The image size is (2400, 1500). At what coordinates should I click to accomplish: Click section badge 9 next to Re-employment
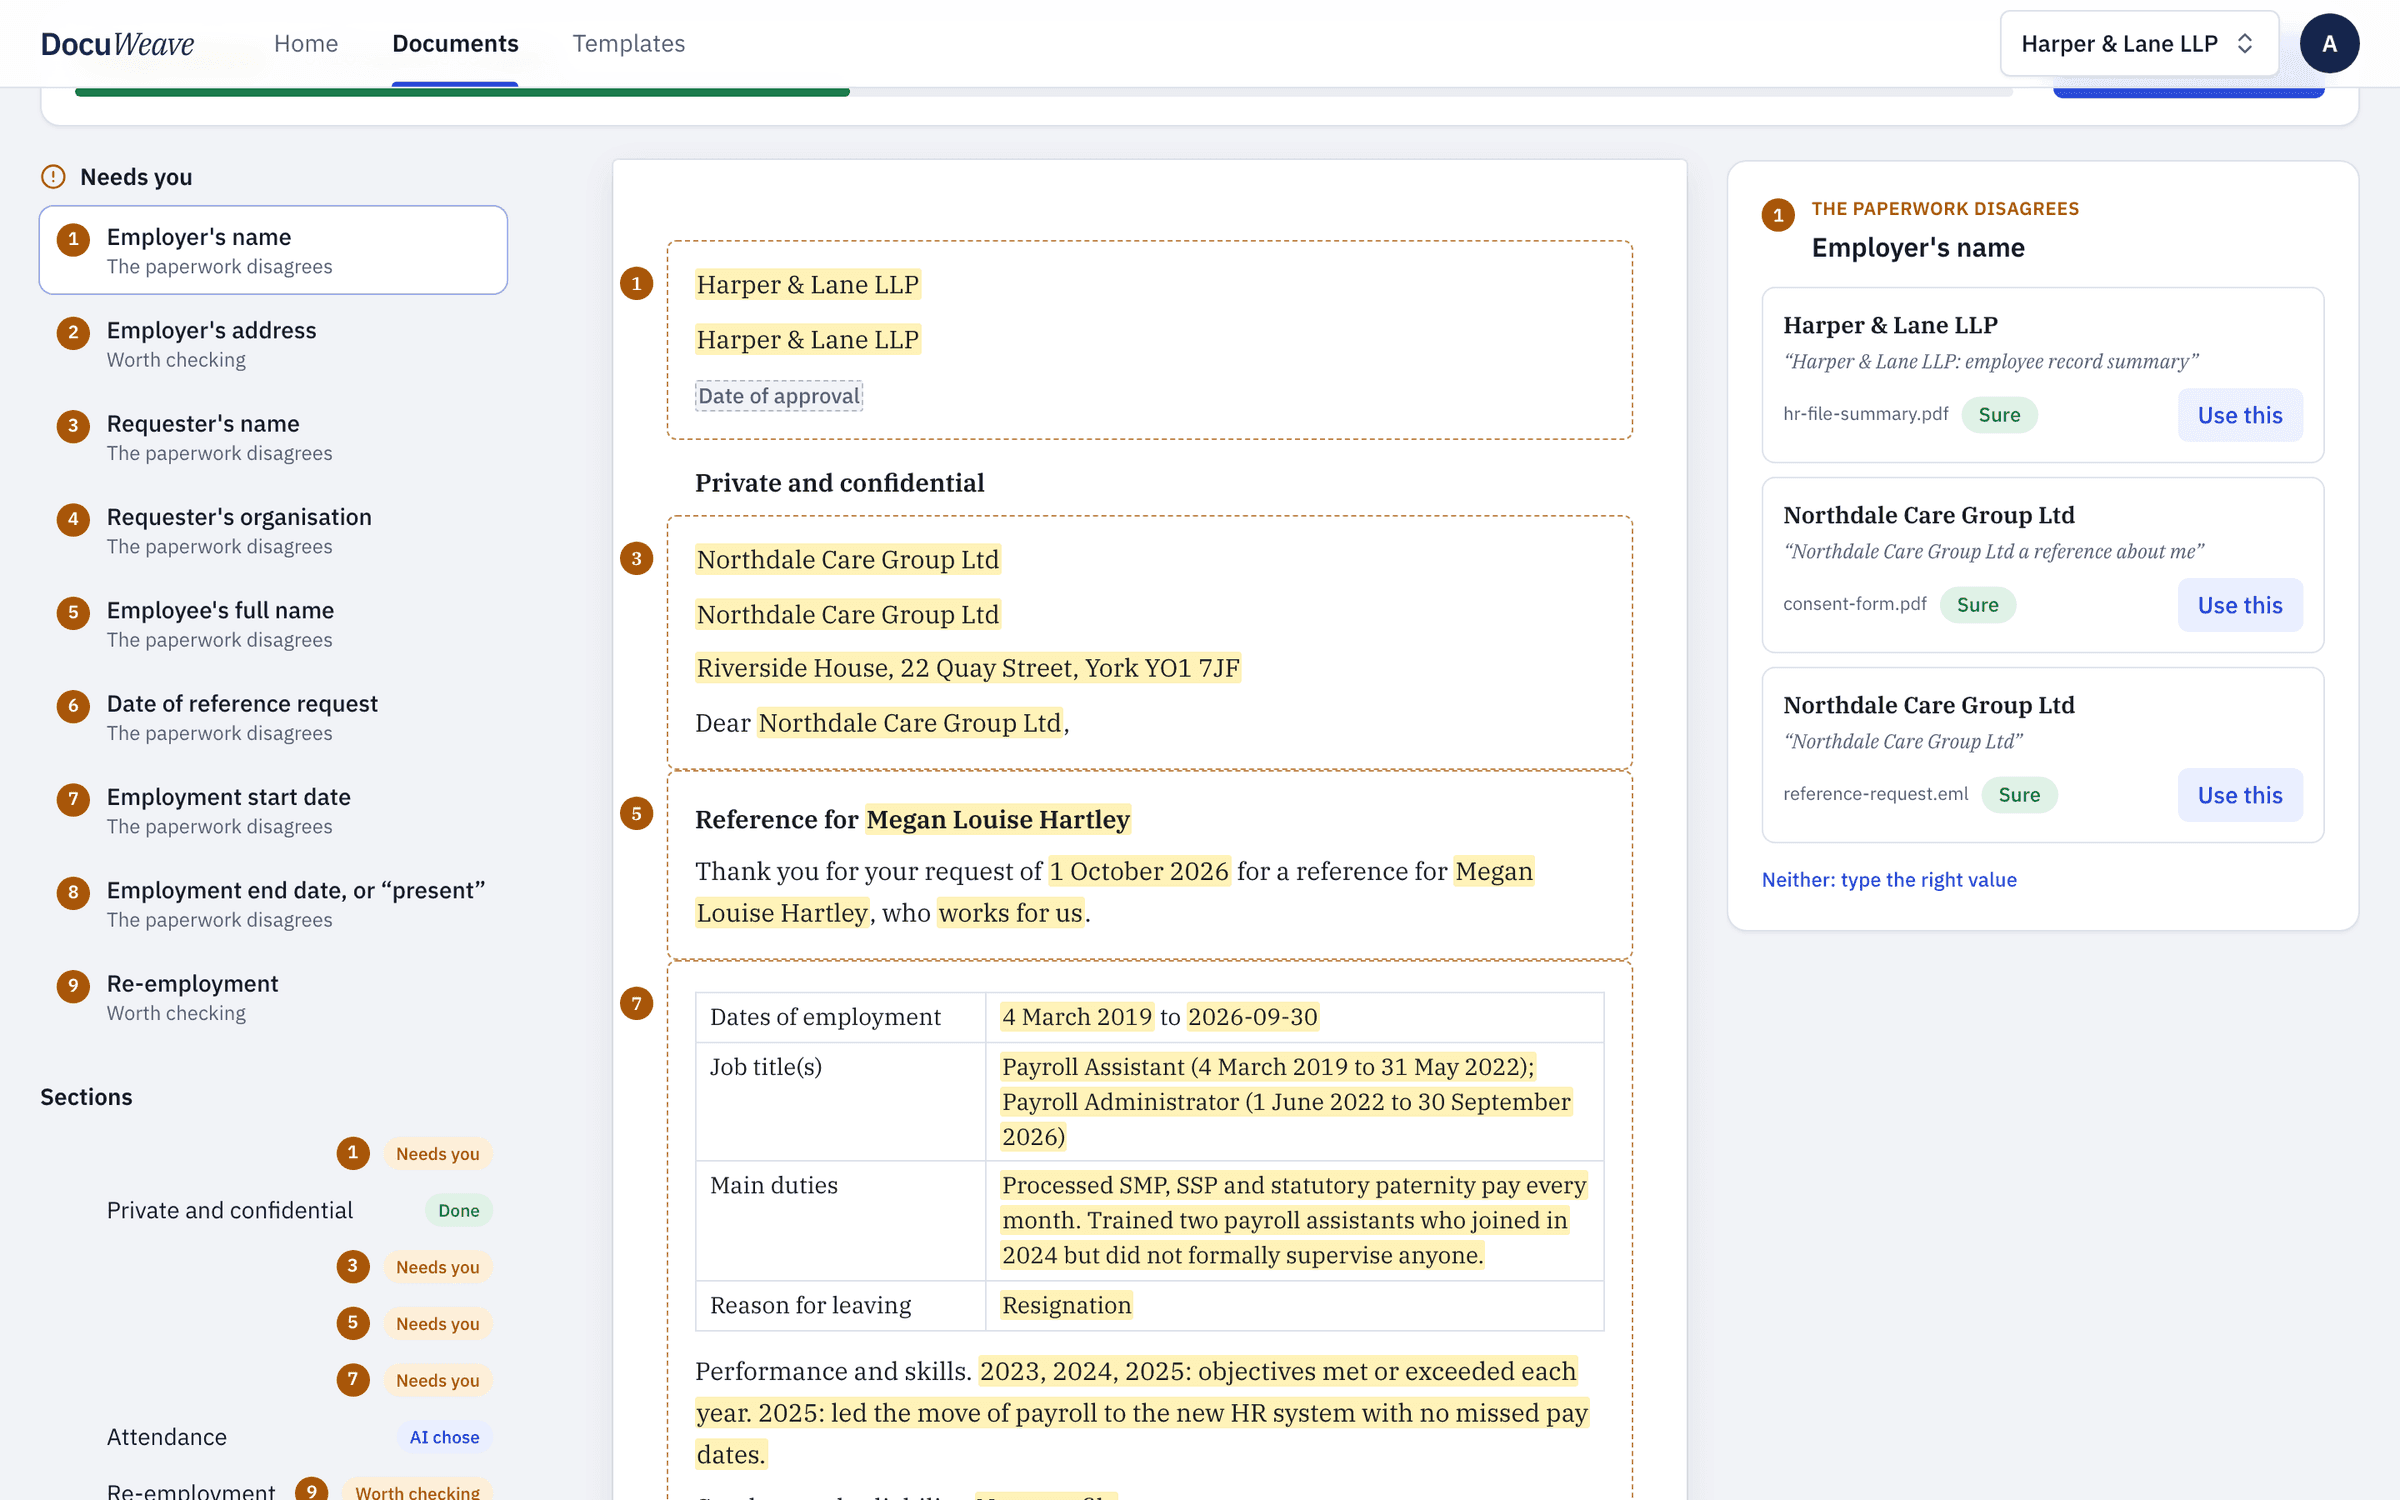[x=312, y=1490]
